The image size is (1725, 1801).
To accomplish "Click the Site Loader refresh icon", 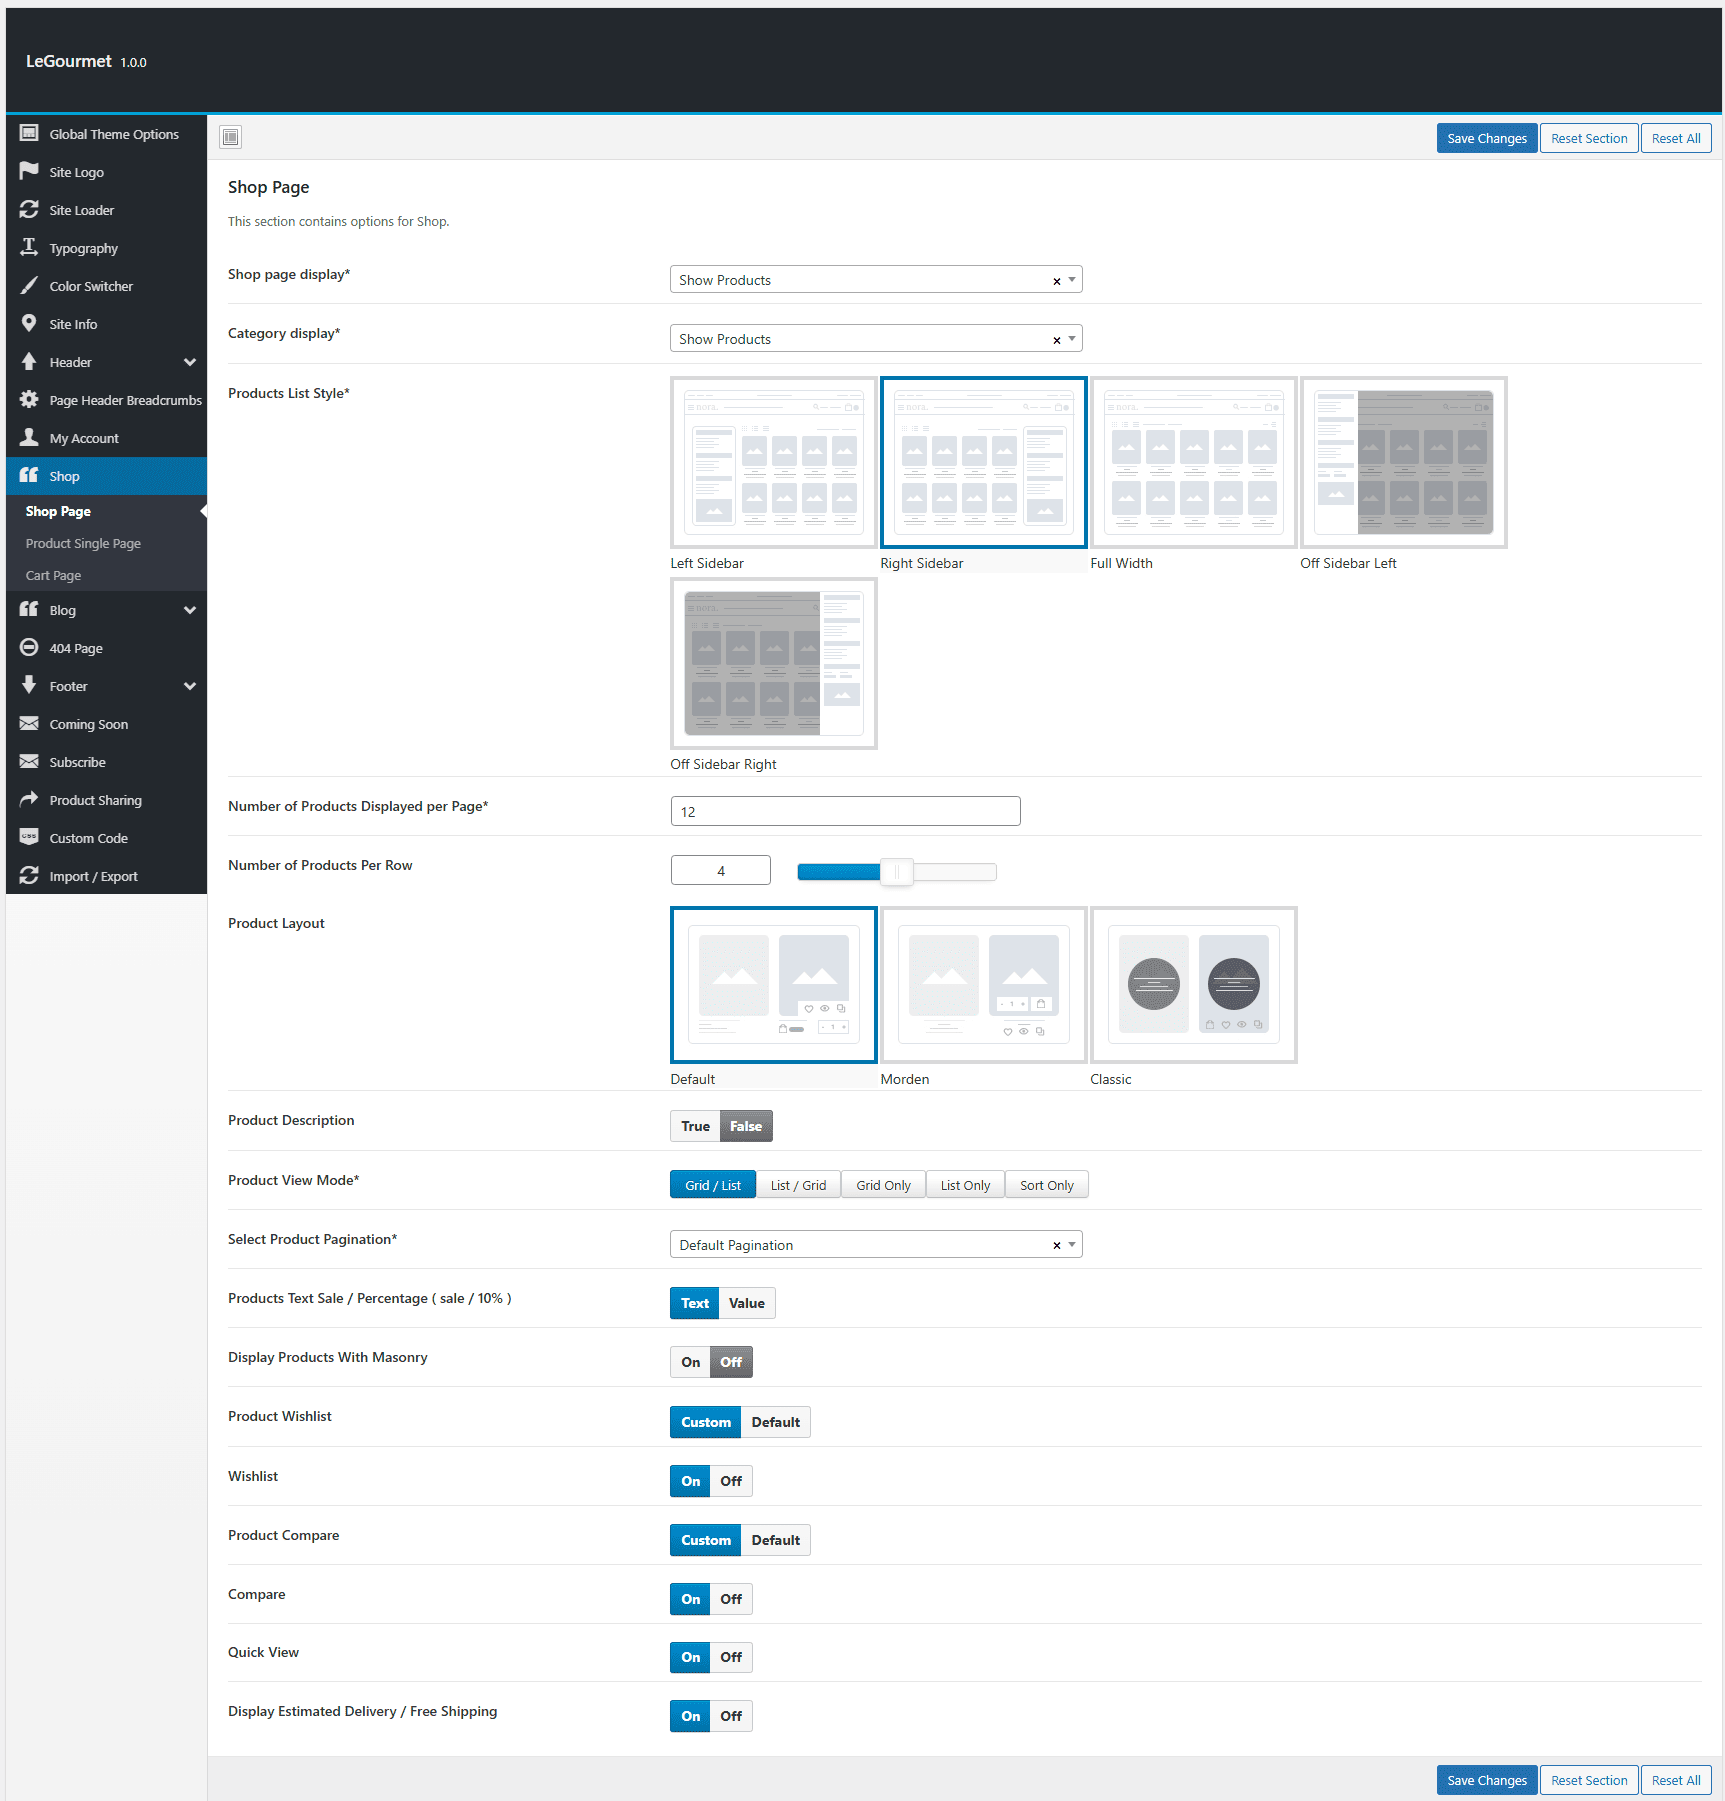I will coord(29,209).
